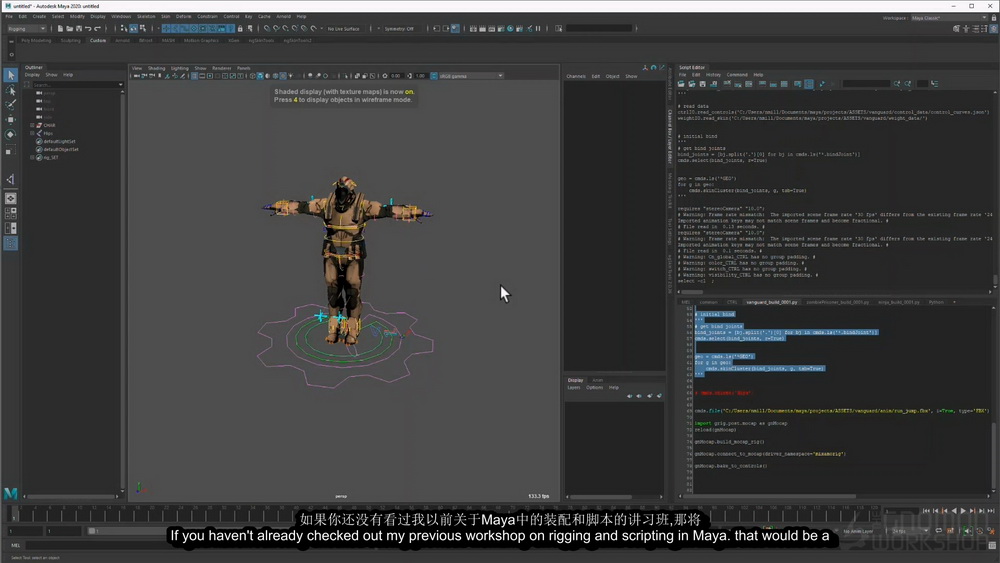
Task: Open the Skeleton menu
Action: coord(146,17)
